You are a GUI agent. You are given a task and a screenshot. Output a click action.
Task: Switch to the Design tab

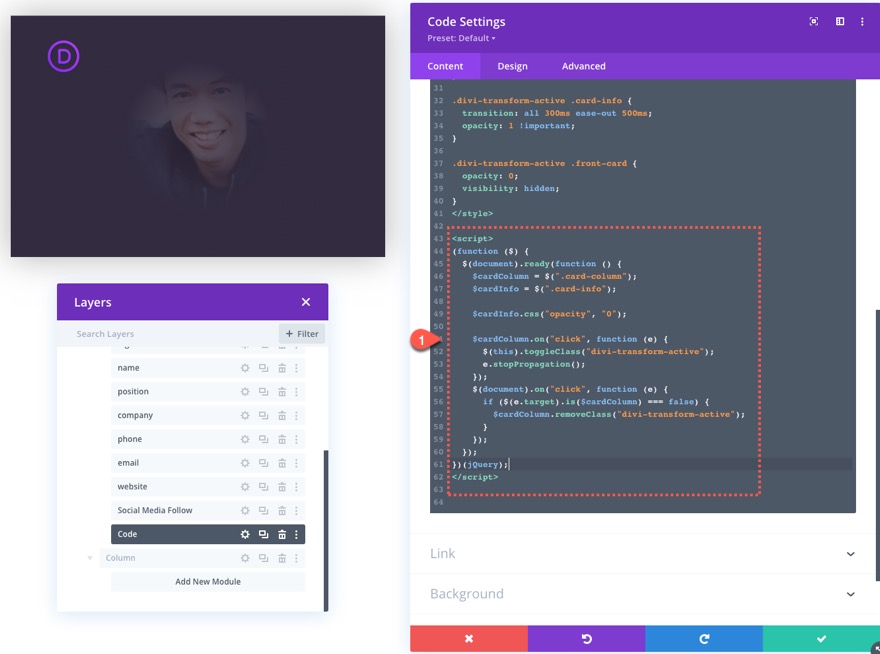pyautogui.click(x=512, y=65)
